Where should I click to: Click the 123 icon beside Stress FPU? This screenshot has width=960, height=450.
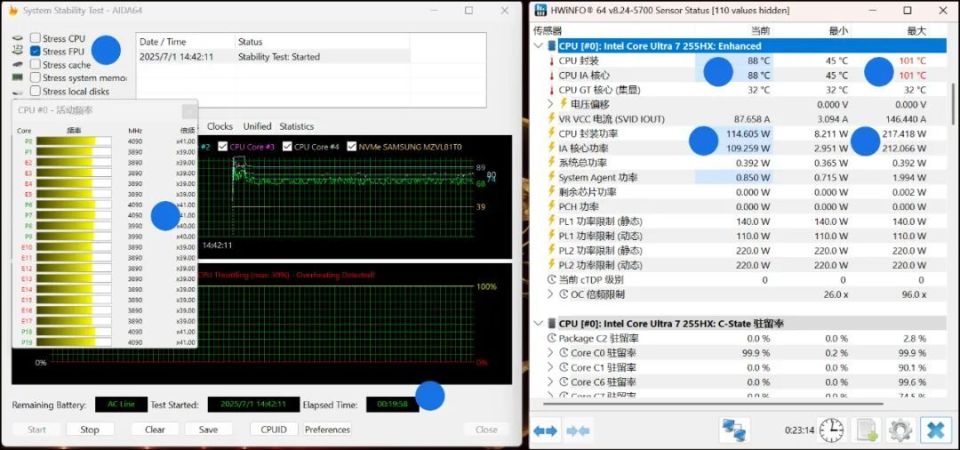18,51
